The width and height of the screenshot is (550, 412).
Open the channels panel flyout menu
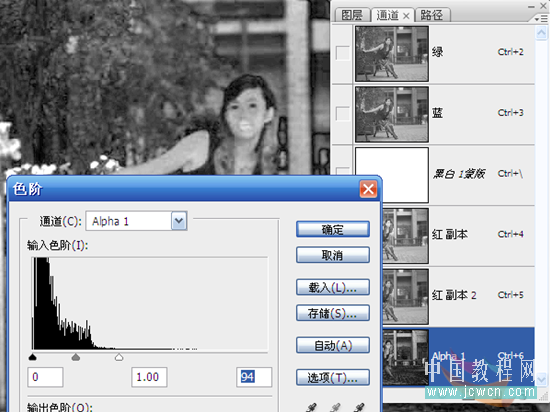541,19
